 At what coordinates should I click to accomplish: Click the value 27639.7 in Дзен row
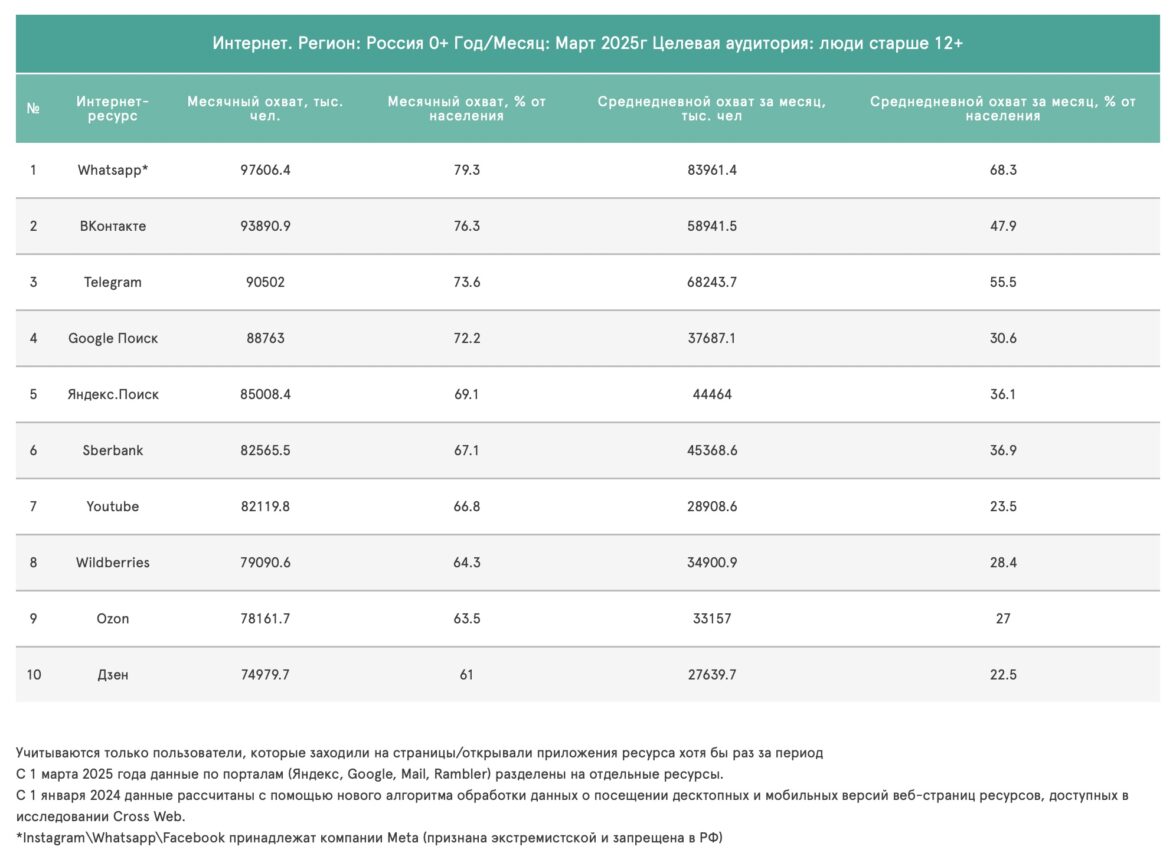(712, 674)
